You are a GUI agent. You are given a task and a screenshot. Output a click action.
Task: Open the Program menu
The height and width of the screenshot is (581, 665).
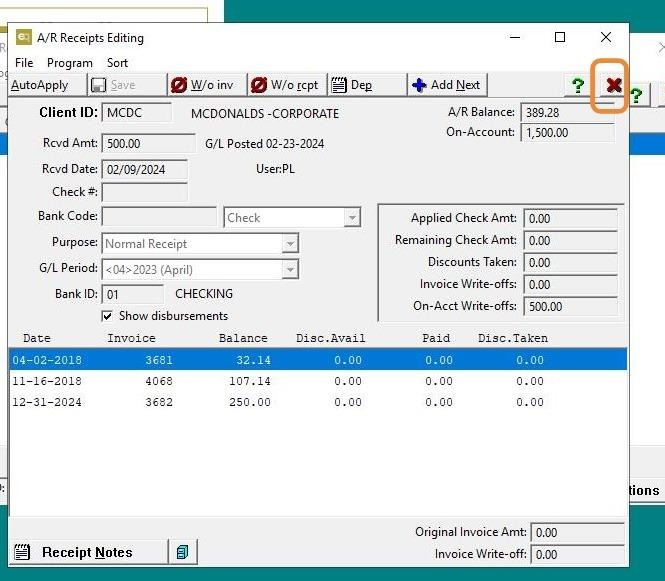coord(70,63)
